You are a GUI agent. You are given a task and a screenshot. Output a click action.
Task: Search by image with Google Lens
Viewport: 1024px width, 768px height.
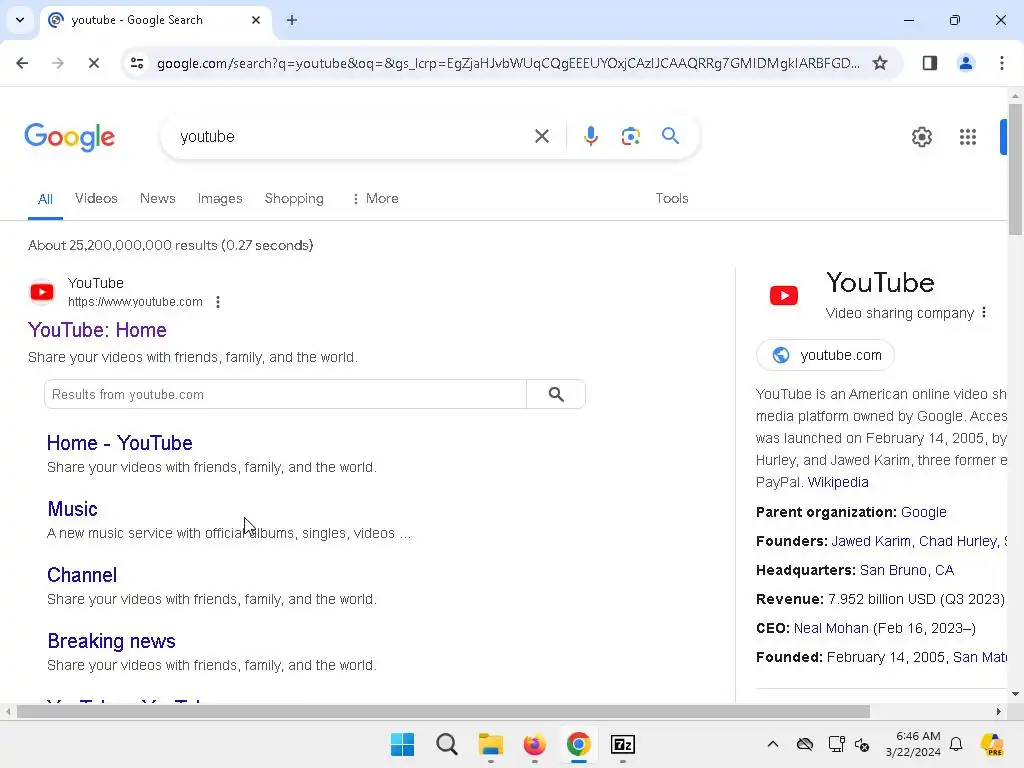630,136
